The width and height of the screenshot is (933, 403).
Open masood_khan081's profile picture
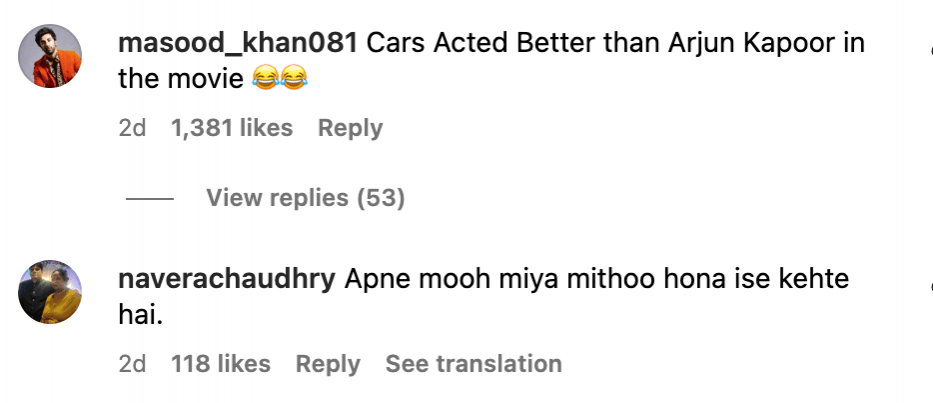click(x=50, y=56)
